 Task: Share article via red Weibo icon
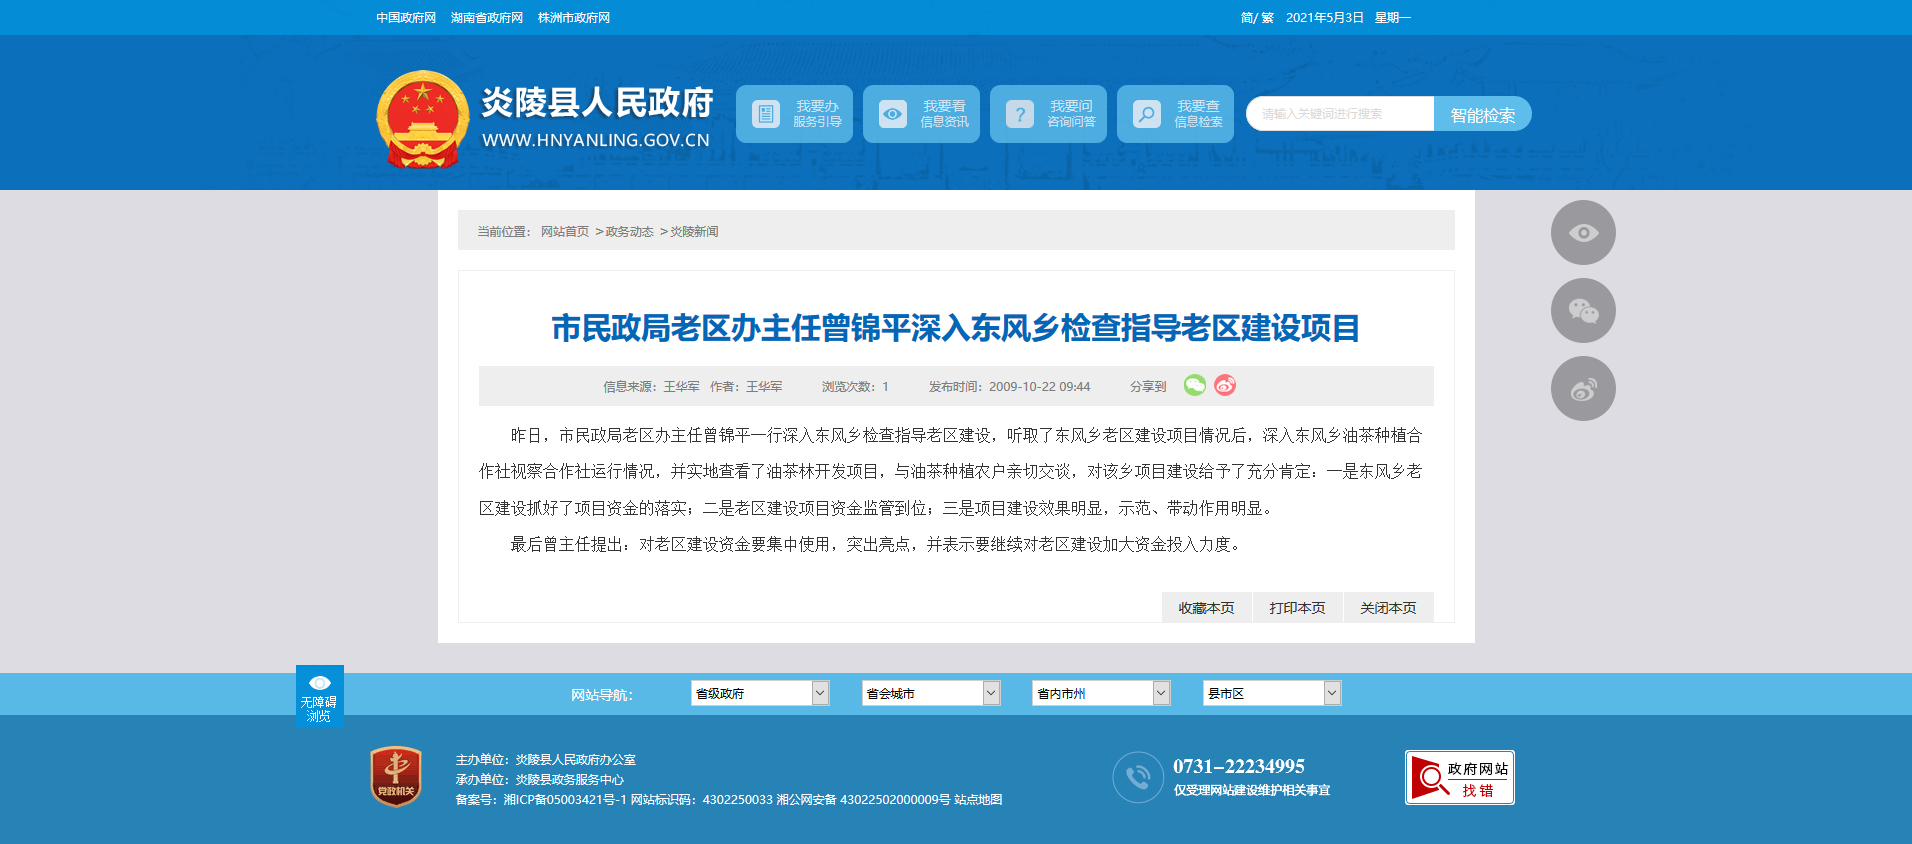1225,385
